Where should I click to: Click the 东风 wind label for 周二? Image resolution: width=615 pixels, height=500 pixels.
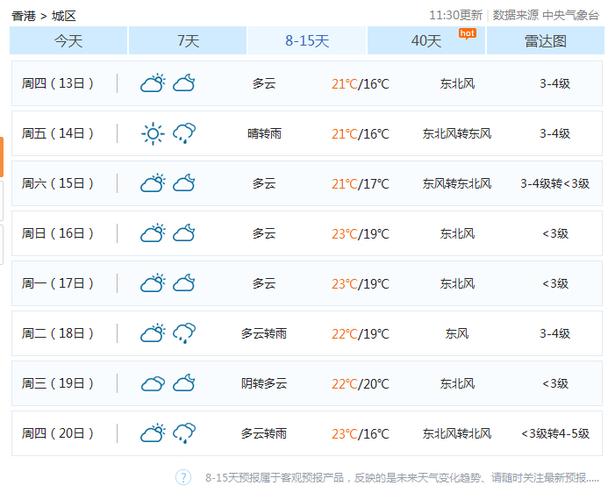[457, 334]
